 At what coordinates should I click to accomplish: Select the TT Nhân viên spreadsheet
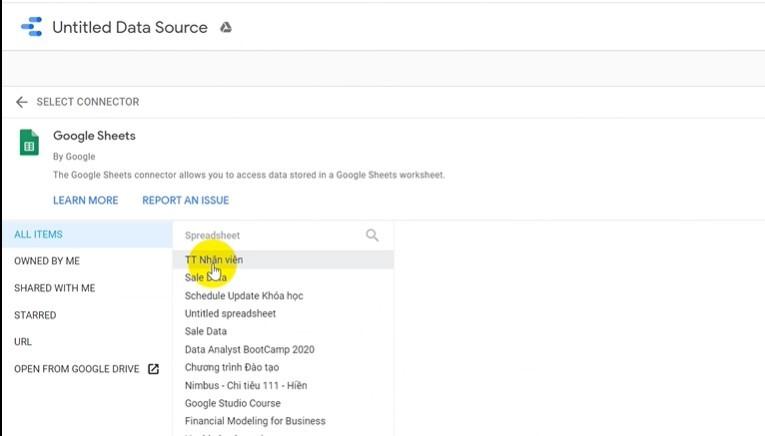click(x=214, y=260)
